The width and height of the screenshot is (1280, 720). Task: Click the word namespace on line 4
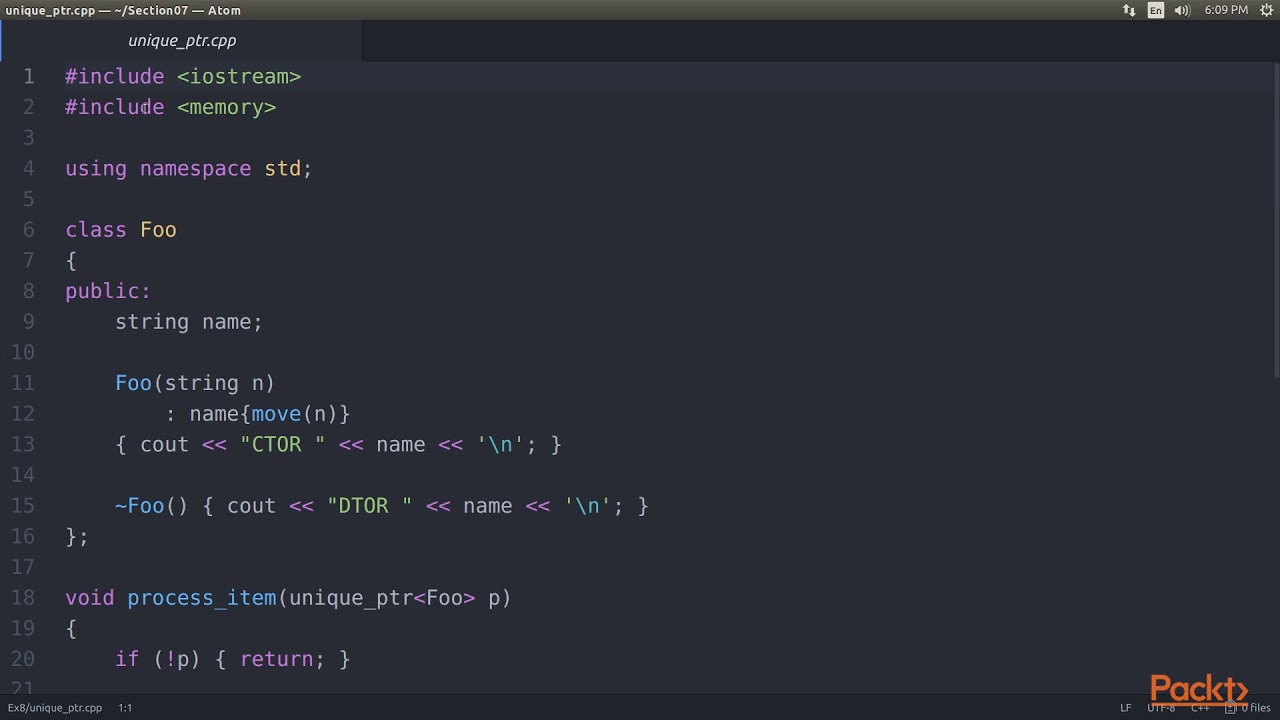[x=195, y=169]
